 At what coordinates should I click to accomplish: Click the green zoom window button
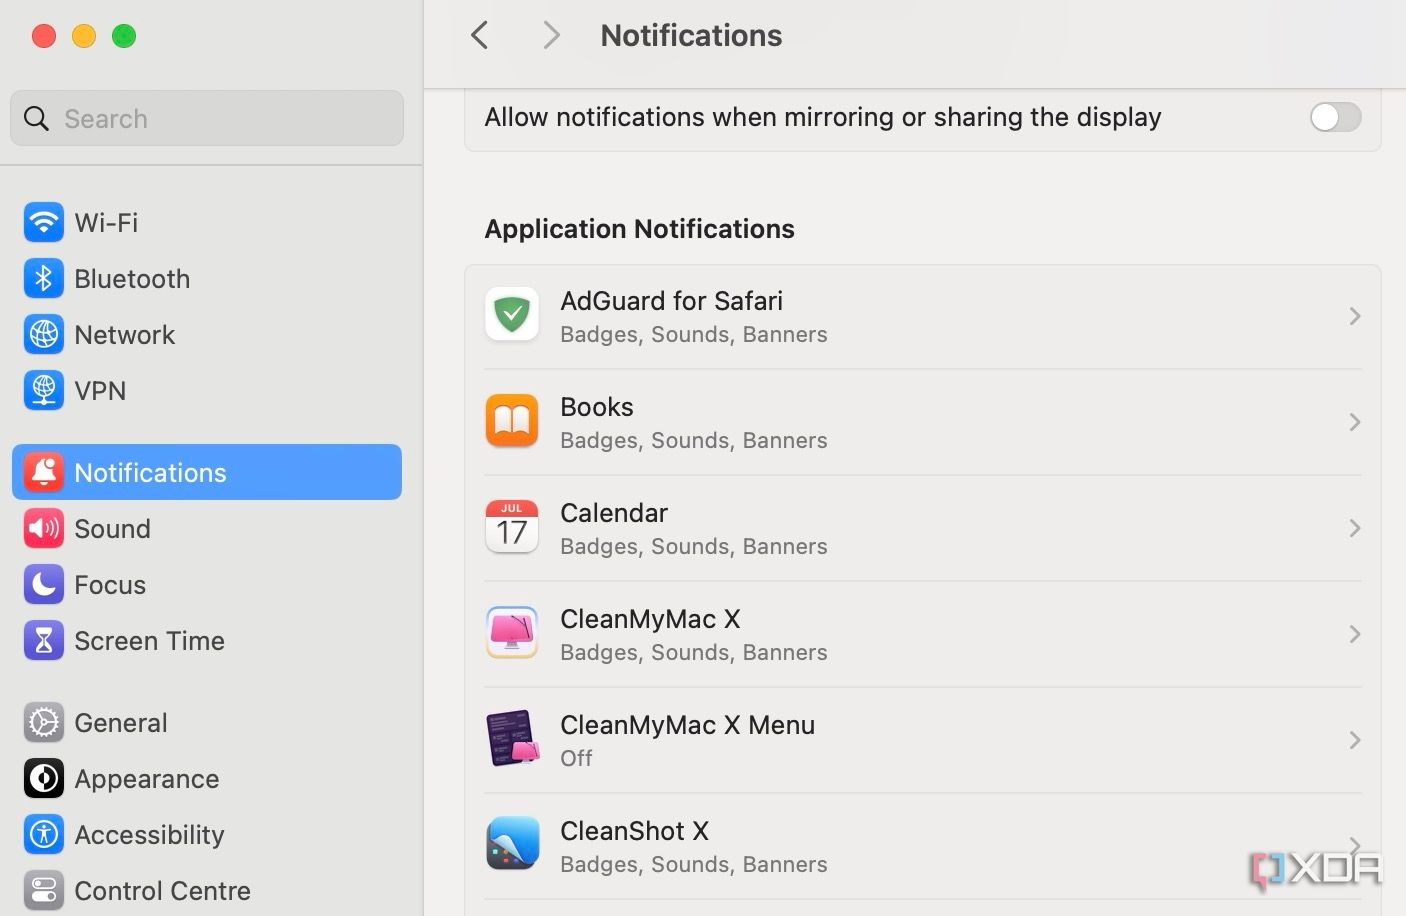click(x=124, y=36)
